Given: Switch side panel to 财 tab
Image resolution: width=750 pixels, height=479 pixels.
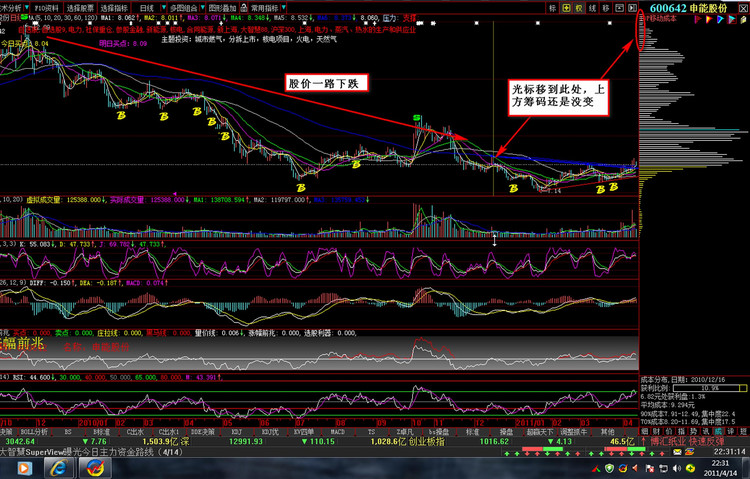Looking at the screenshot, I should pos(657,432).
